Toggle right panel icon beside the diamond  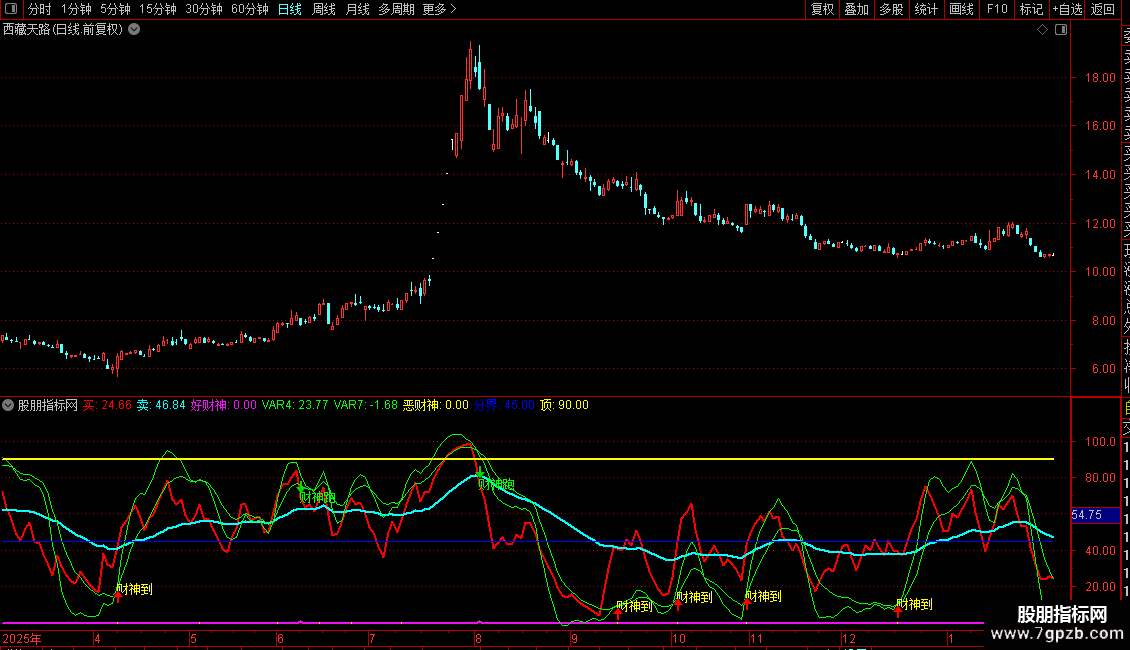click(1060, 30)
